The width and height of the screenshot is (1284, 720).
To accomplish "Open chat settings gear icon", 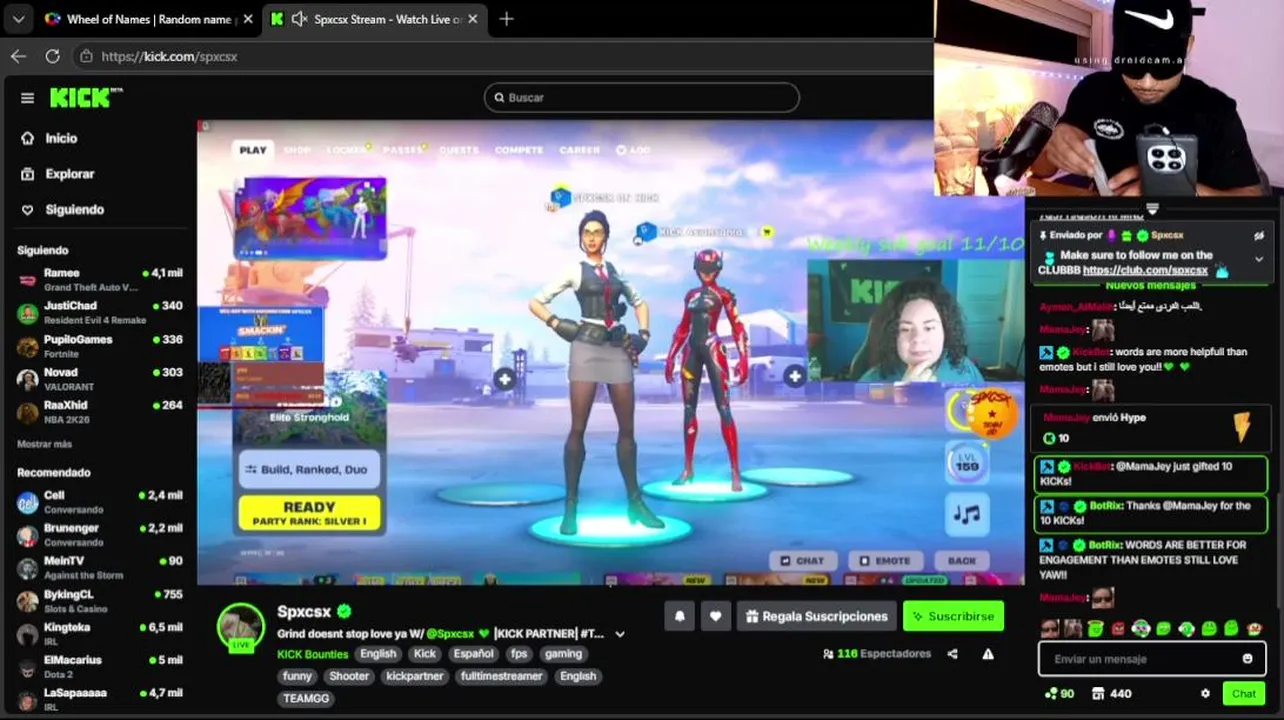I will click(x=1205, y=694).
